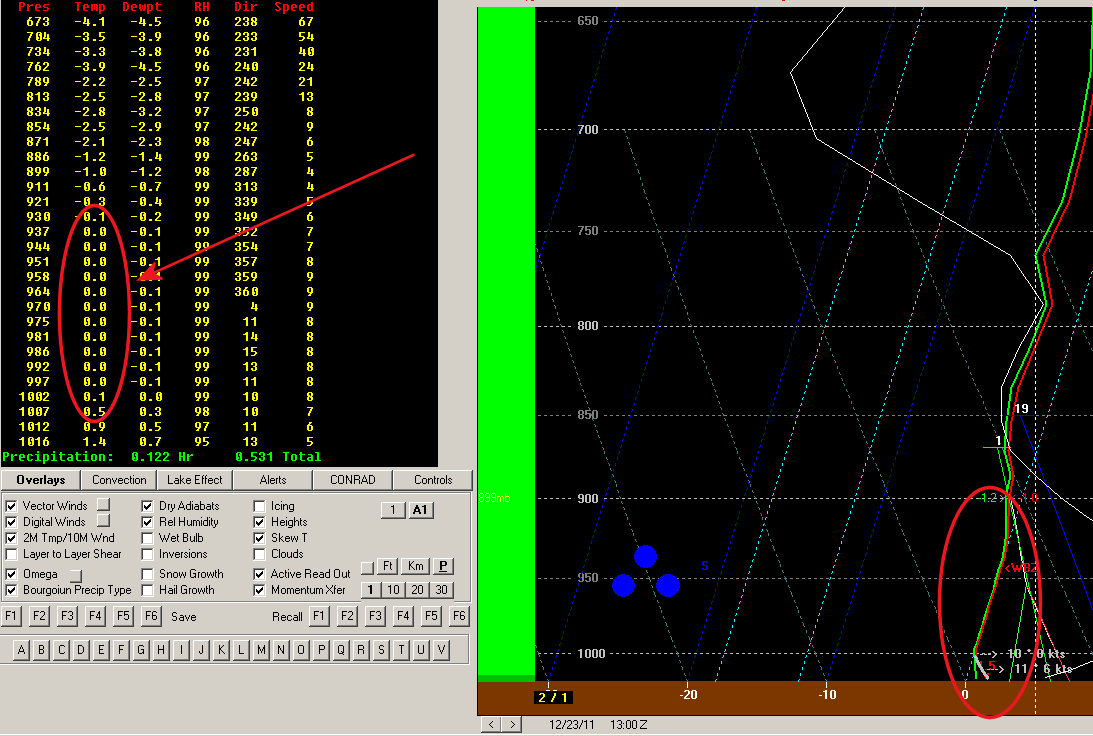Click the small square button beside Digital Winds
The width and height of the screenshot is (1093, 736).
[103, 520]
